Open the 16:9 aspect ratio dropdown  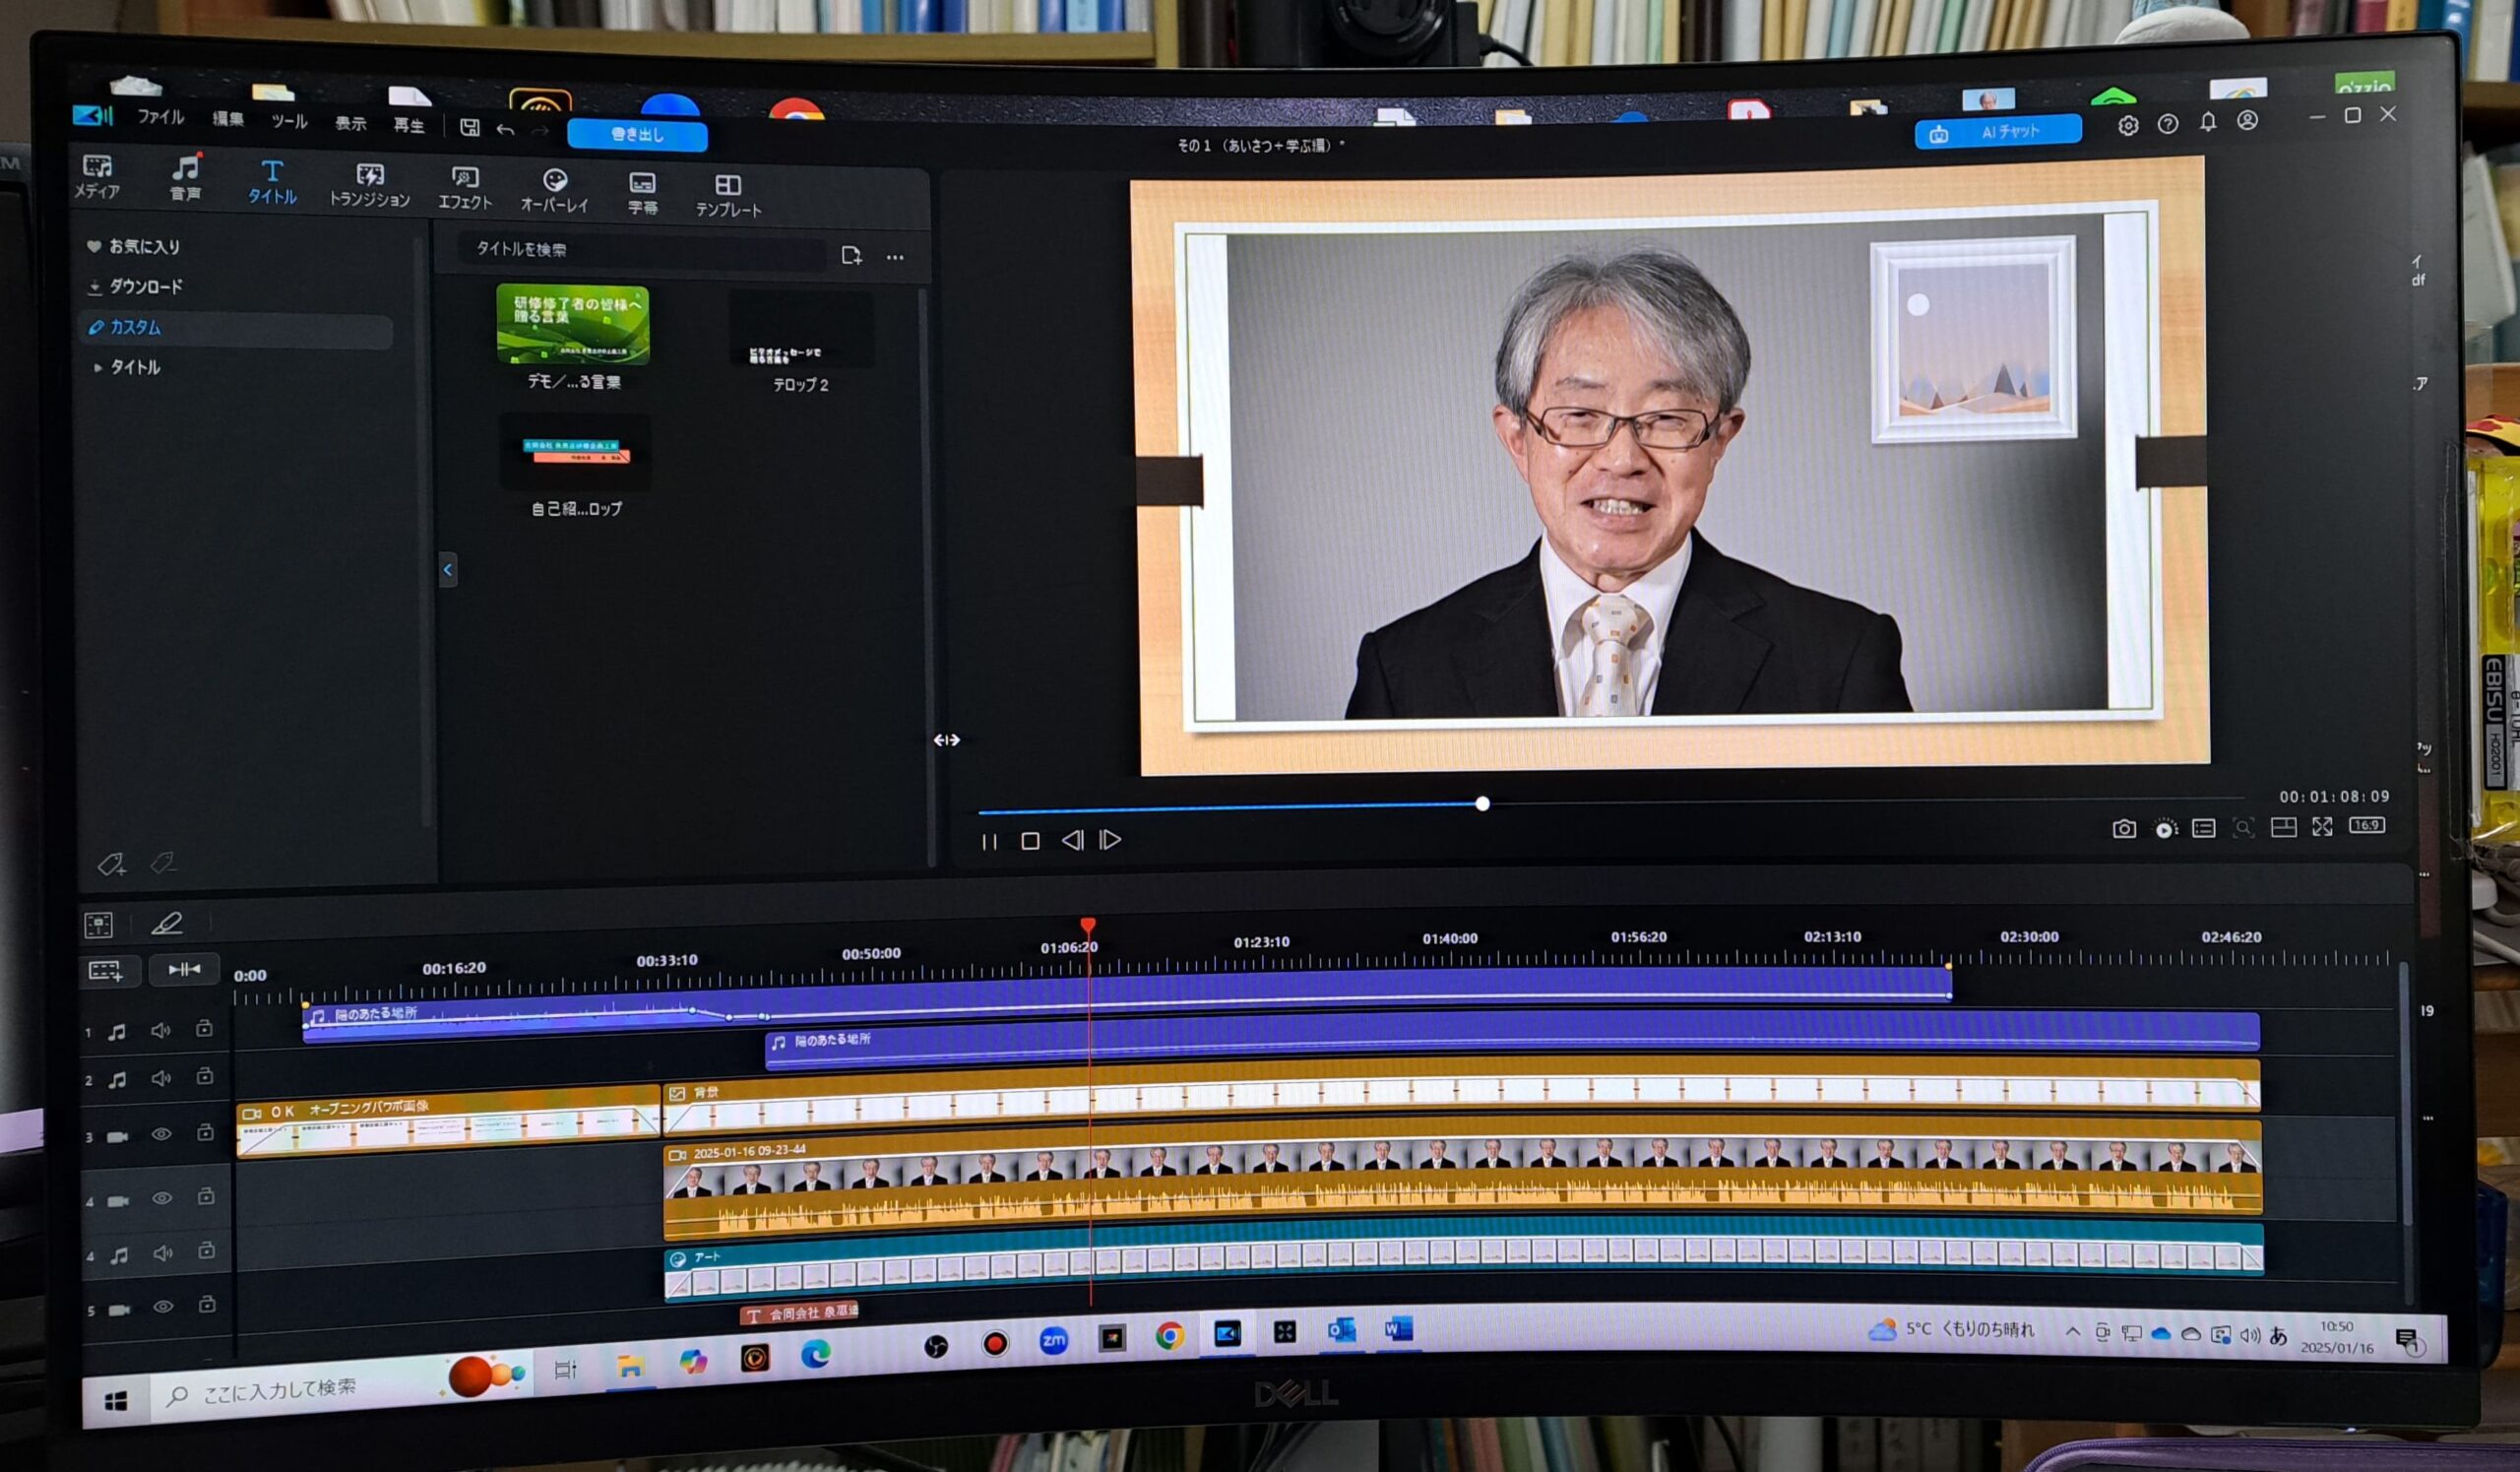[x=2366, y=825]
